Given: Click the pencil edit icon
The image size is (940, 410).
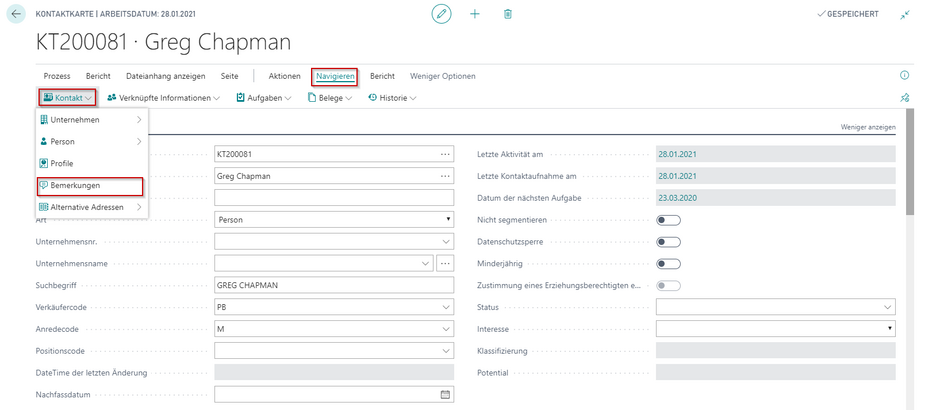Looking at the screenshot, I should coord(441,14).
